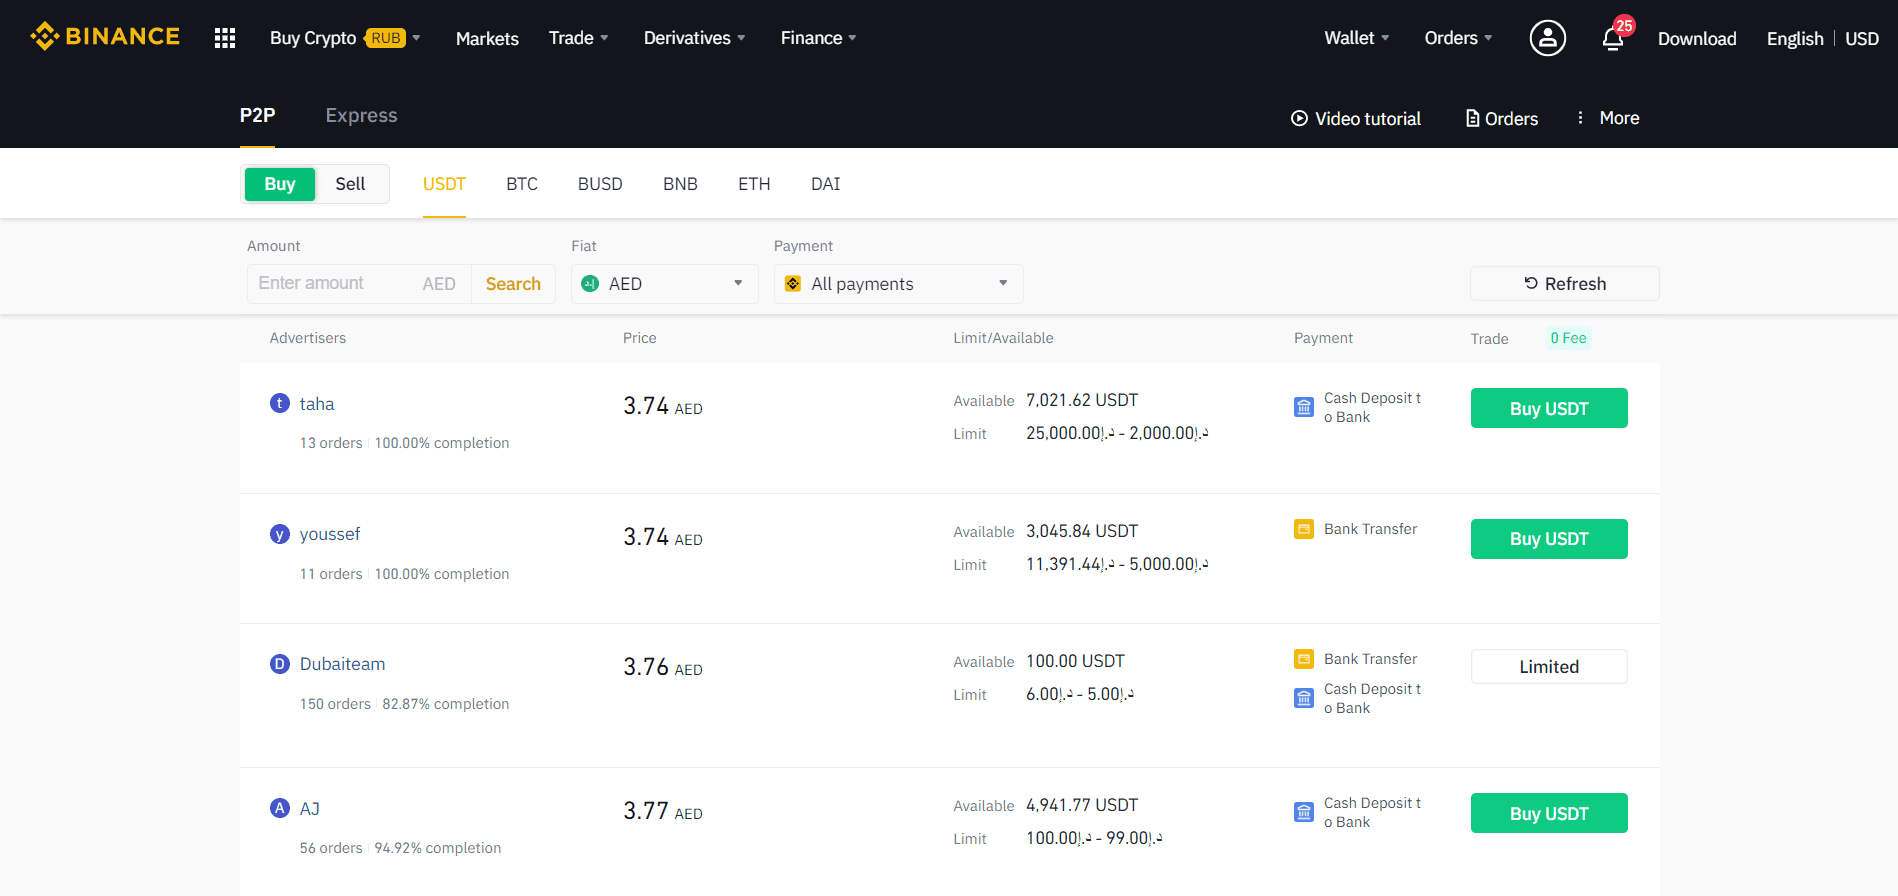Expand the Wallet dropdown menu
The height and width of the screenshot is (896, 1898).
tap(1357, 38)
